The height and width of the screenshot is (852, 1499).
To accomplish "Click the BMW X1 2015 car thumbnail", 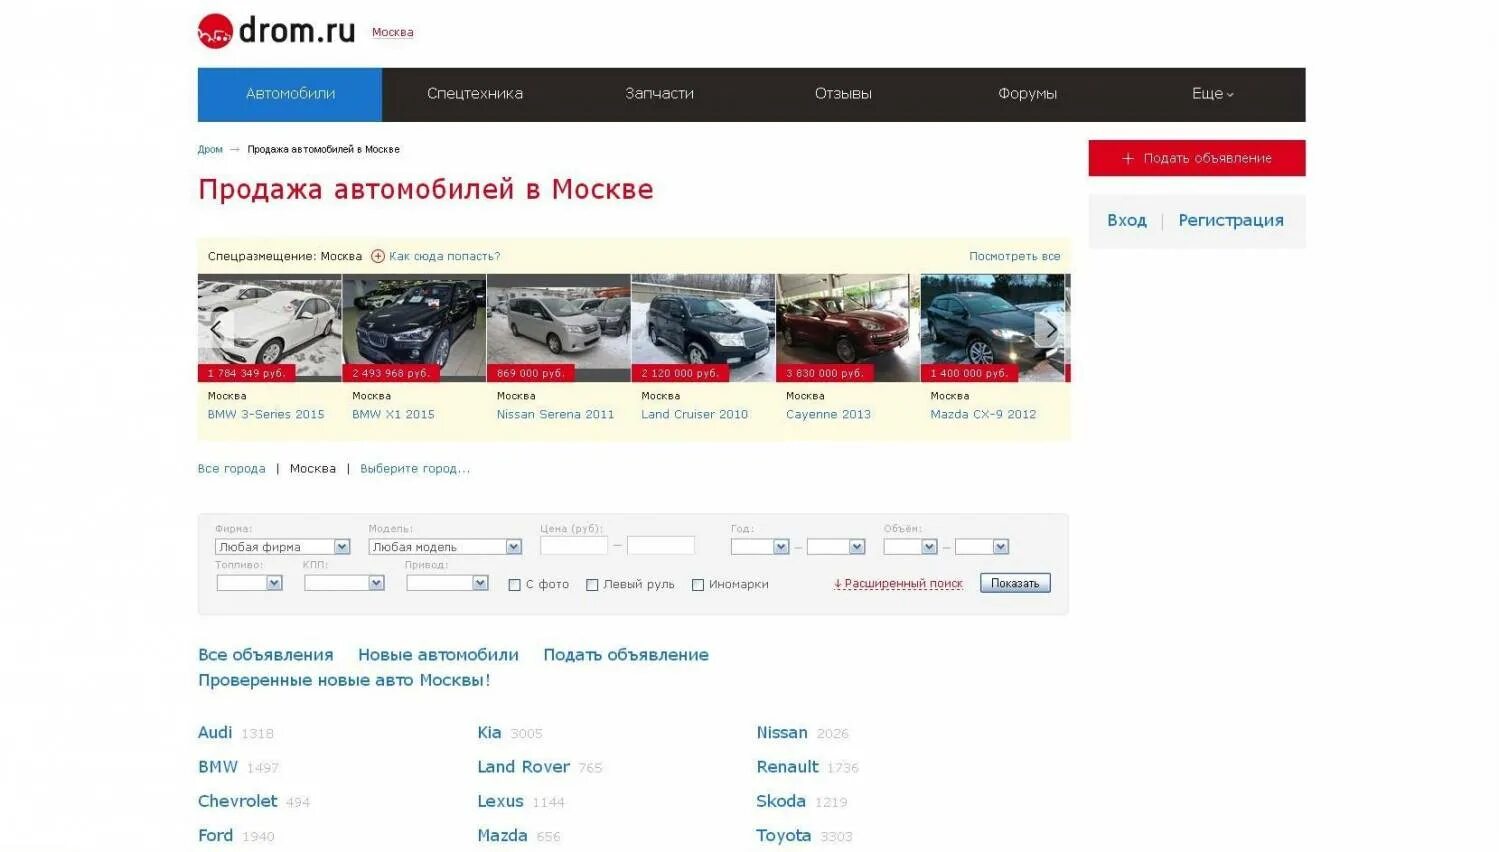I will 413,325.
